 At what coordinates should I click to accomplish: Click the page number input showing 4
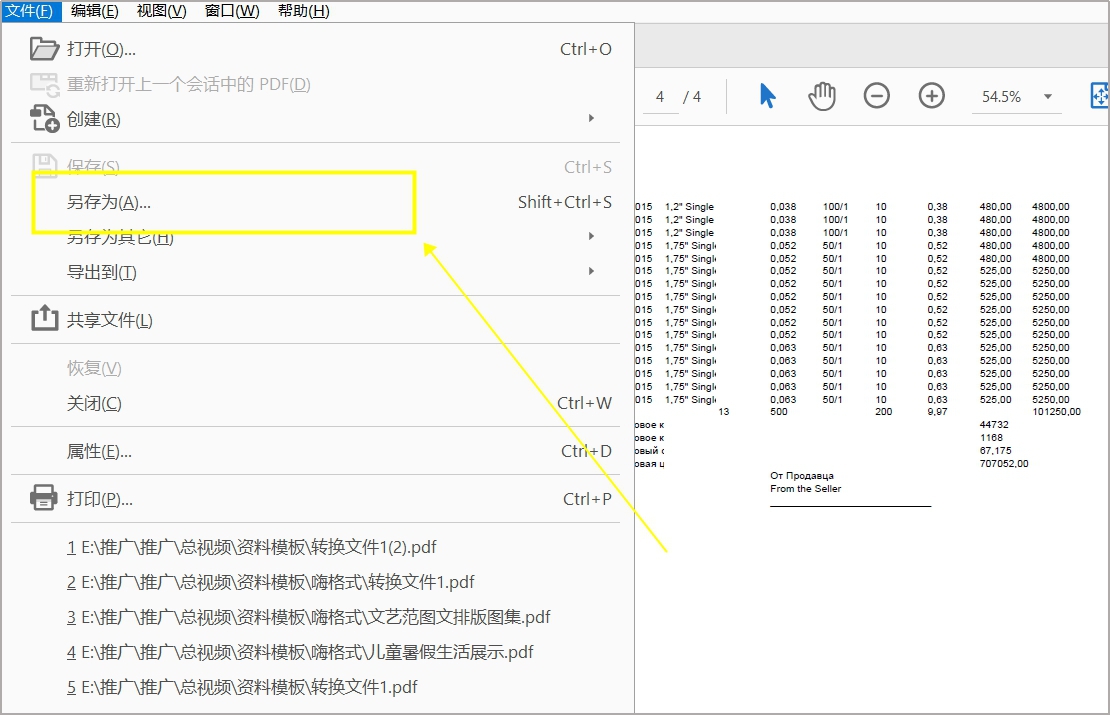659,95
